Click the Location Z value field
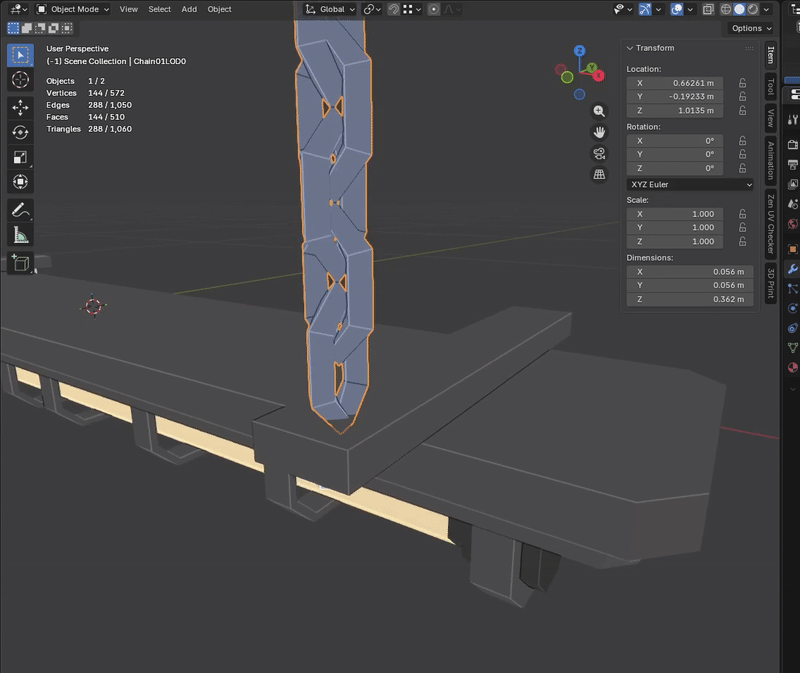 coord(690,111)
